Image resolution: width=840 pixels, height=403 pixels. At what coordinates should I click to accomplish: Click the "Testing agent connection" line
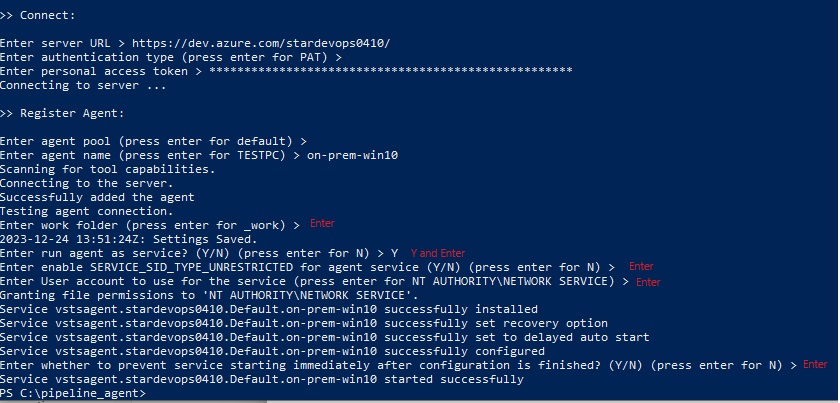(x=87, y=211)
